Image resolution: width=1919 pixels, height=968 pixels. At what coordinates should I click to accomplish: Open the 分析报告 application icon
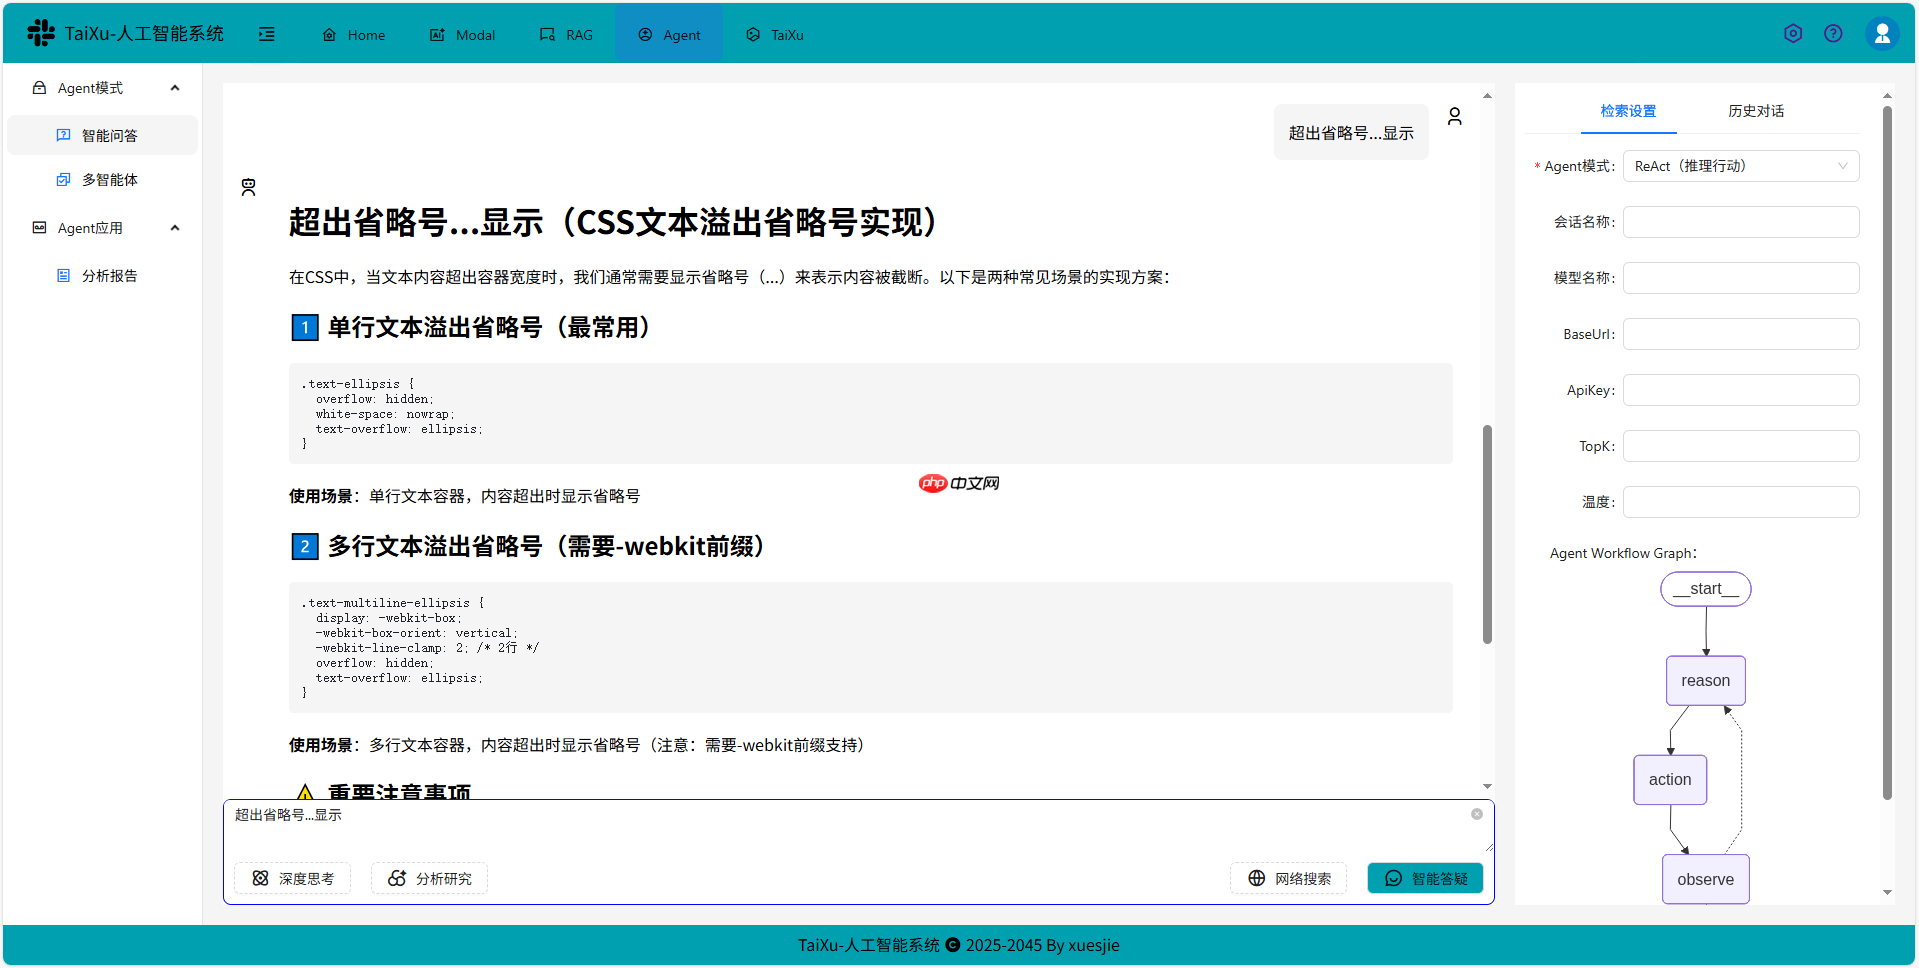pos(64,275)
